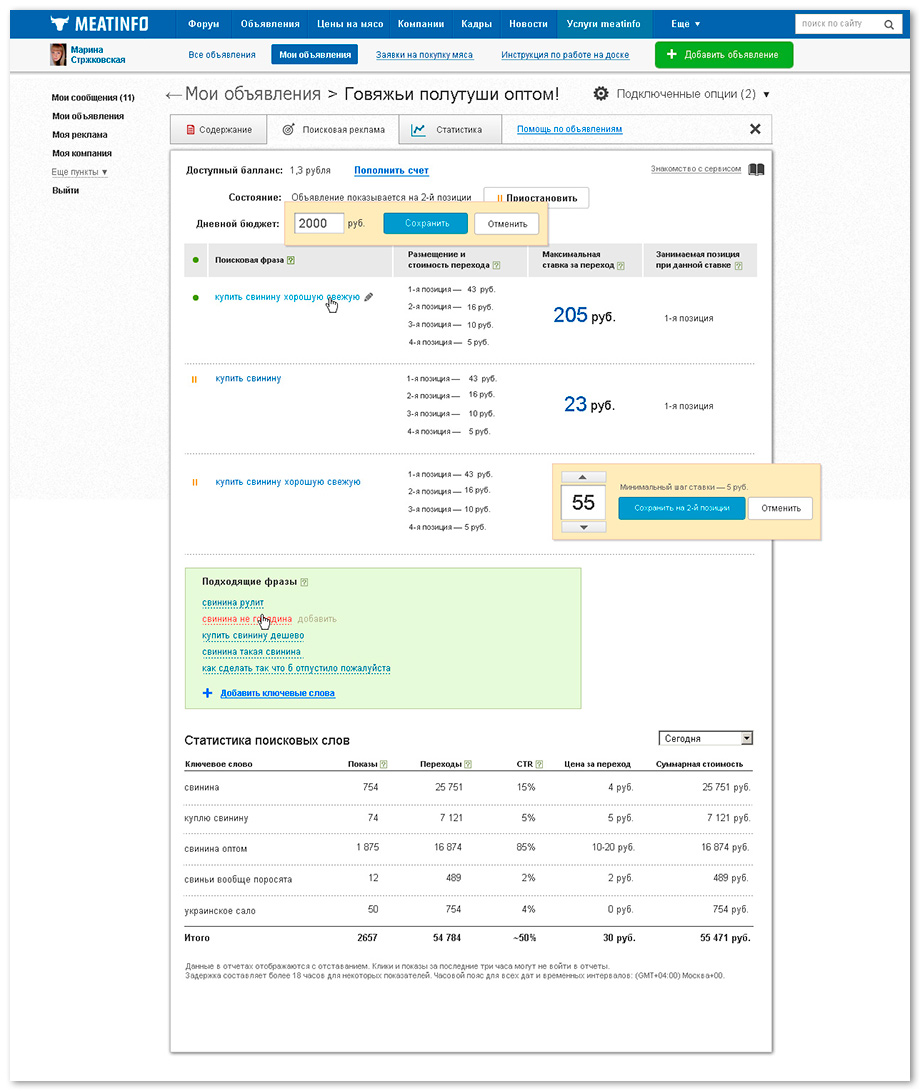Open Услуги meatinfo section

tap(603, 24)
